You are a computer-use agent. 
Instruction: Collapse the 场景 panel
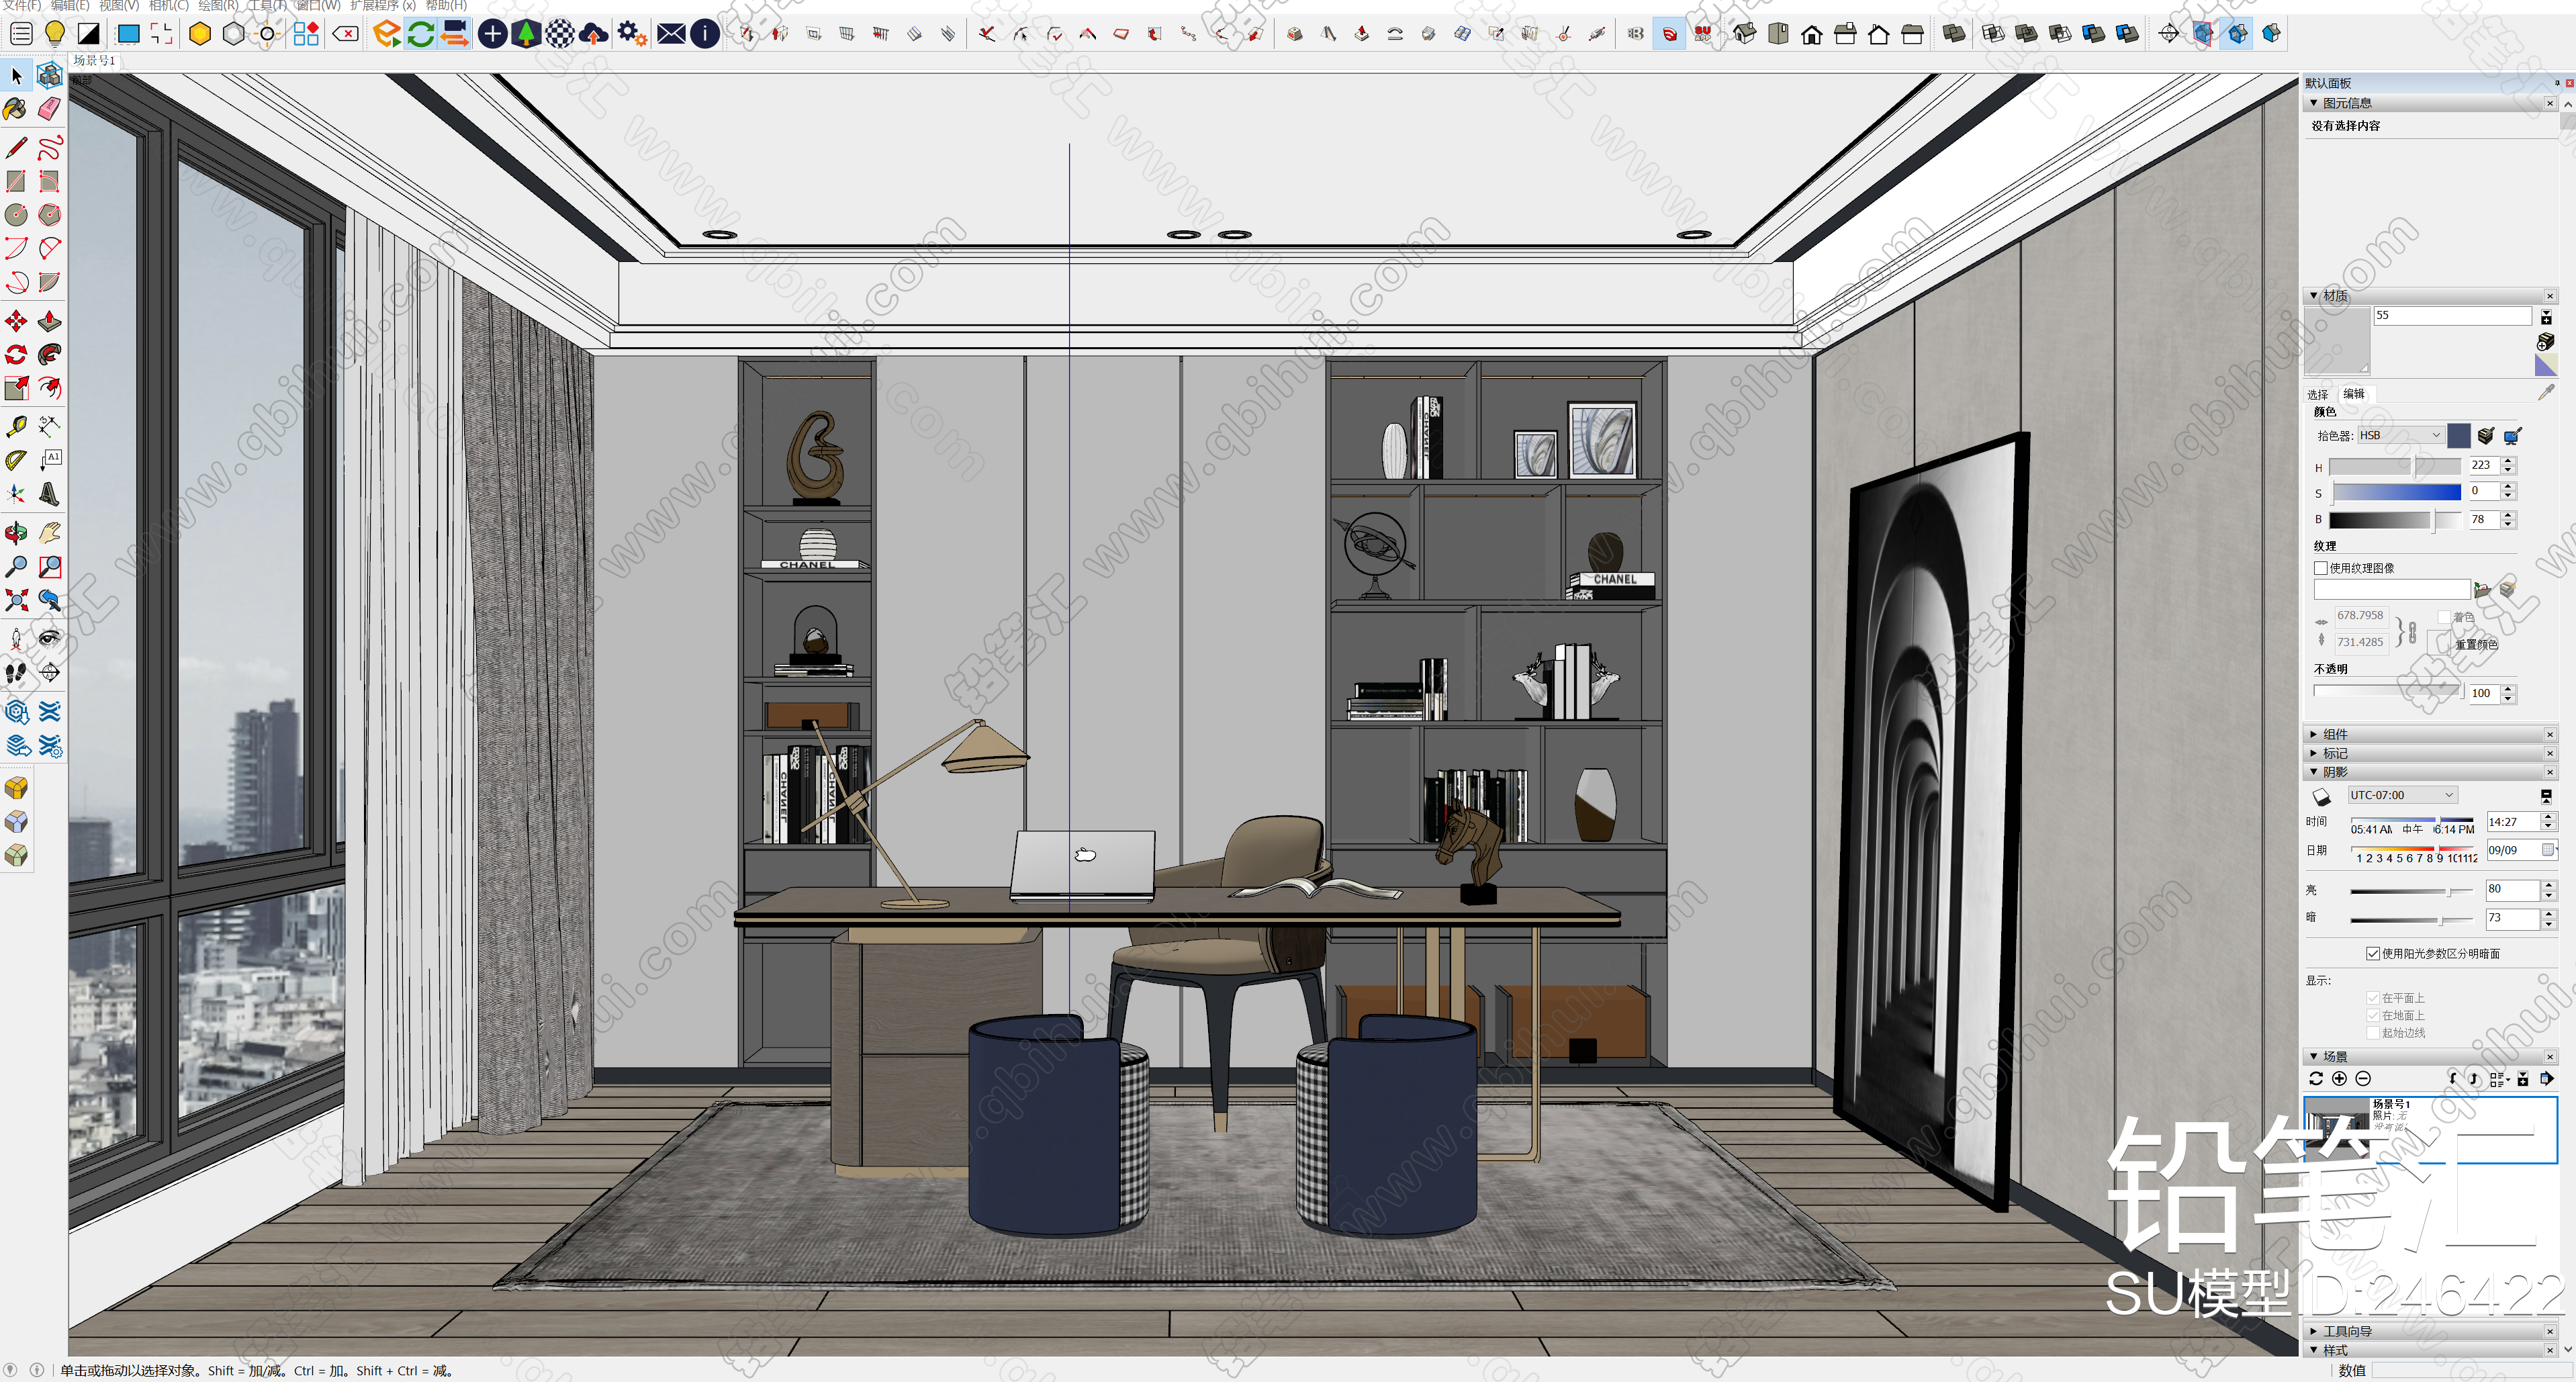click(2313, 1056)
